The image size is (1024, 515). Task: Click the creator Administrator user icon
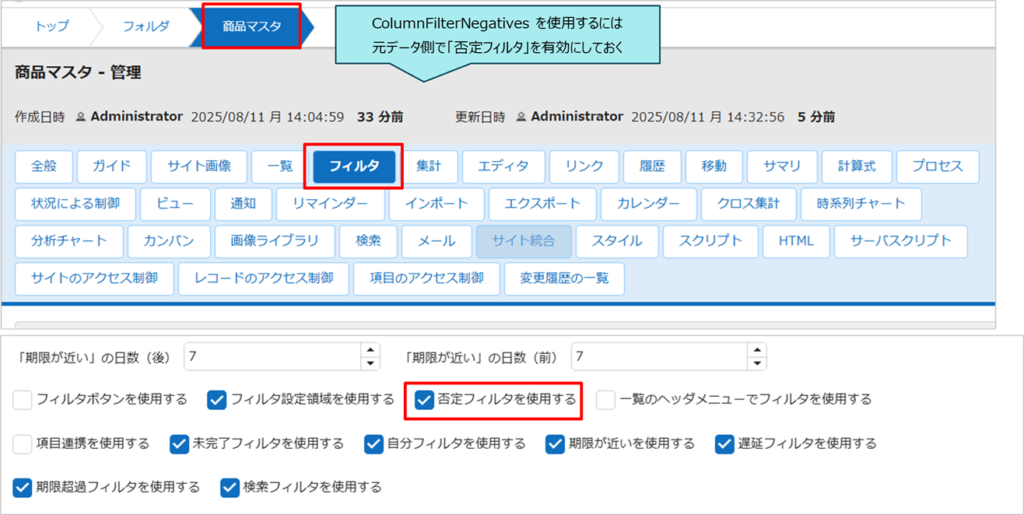tap(81, 117)
